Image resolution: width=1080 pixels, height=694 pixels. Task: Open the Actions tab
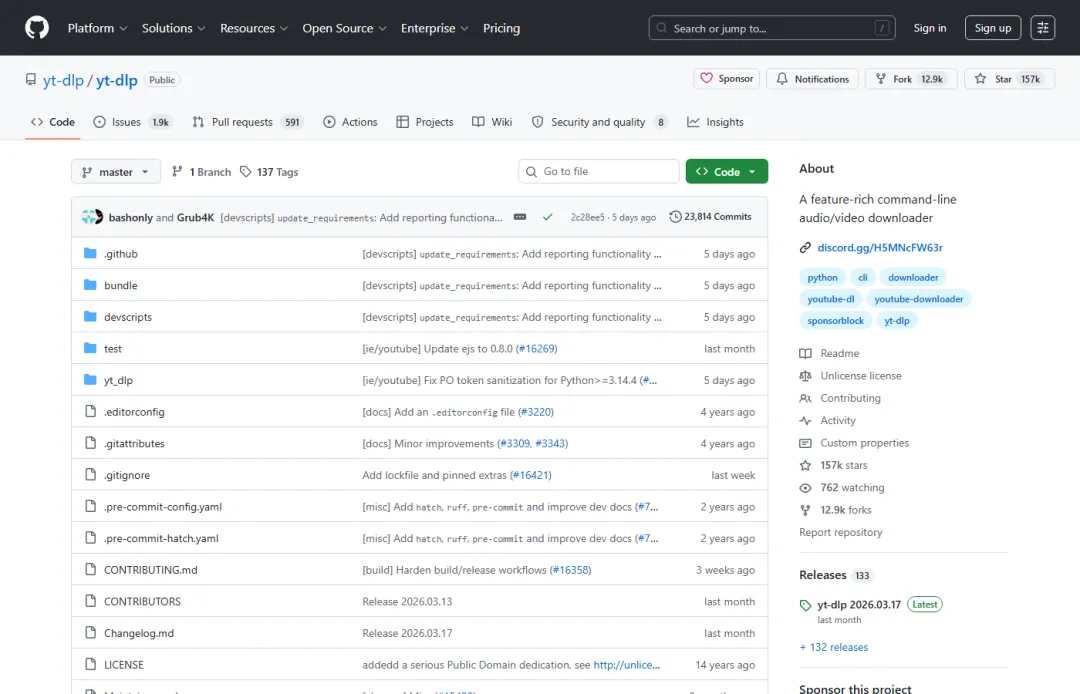(x=351, y=122)
